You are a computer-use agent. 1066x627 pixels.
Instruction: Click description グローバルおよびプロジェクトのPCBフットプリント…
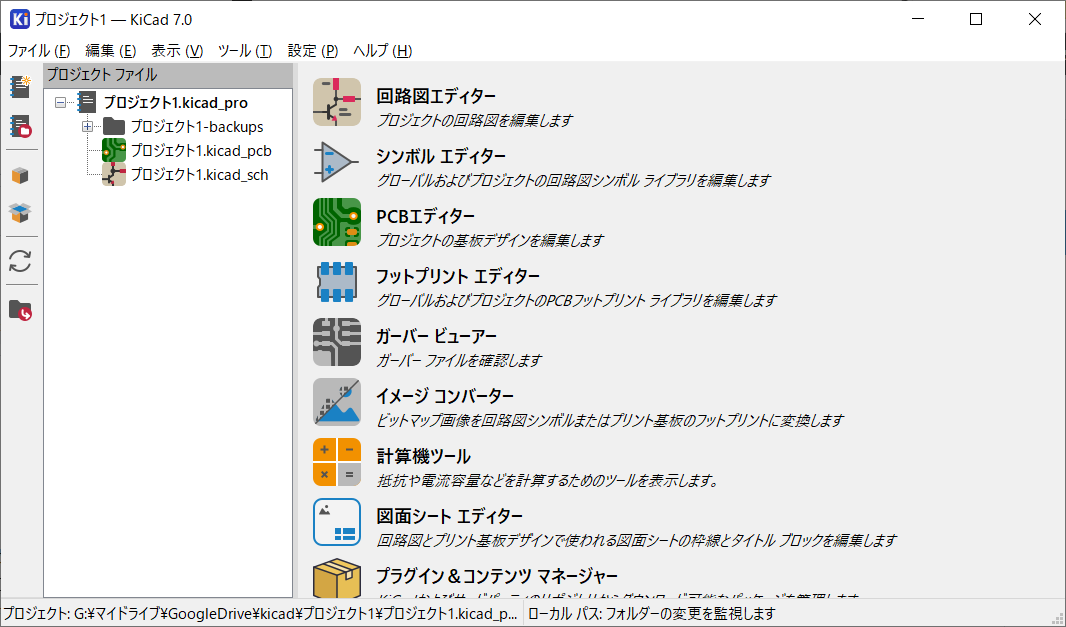click(x=576, y=300)
